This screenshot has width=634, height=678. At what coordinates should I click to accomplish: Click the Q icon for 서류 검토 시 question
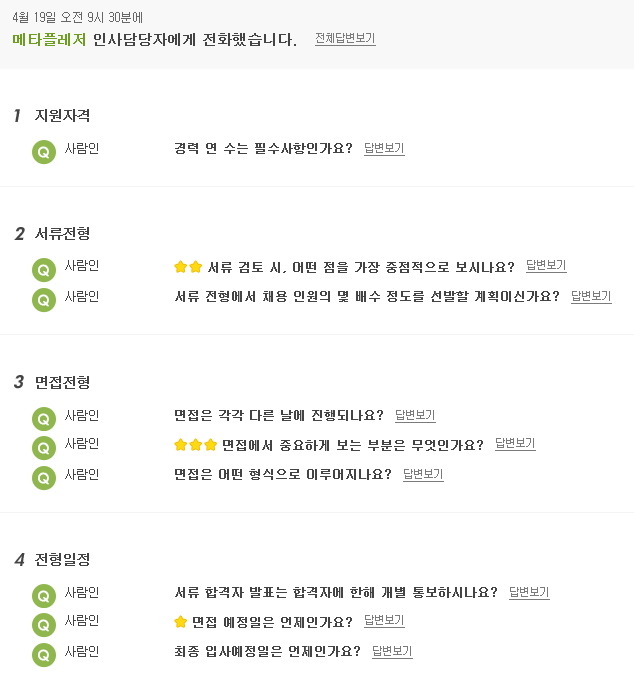pyautogui.click(x=44, y=270)
